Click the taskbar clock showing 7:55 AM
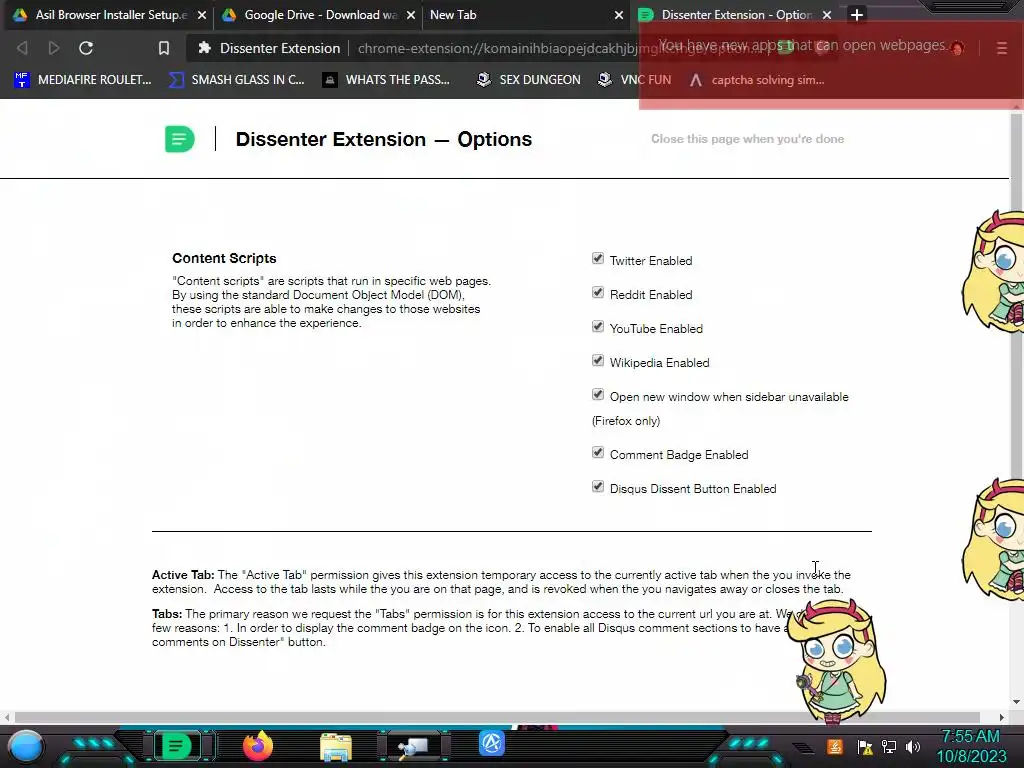Screen dimensions: 1024x768 [x=970, y=746]
